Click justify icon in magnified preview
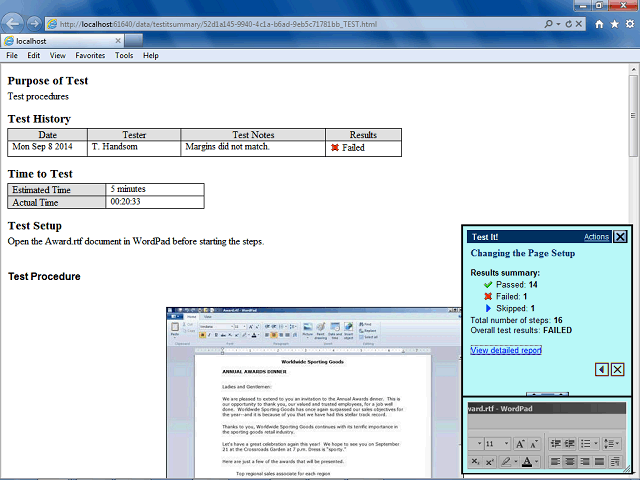The image size is (640, 480). (x=600, y=461)
